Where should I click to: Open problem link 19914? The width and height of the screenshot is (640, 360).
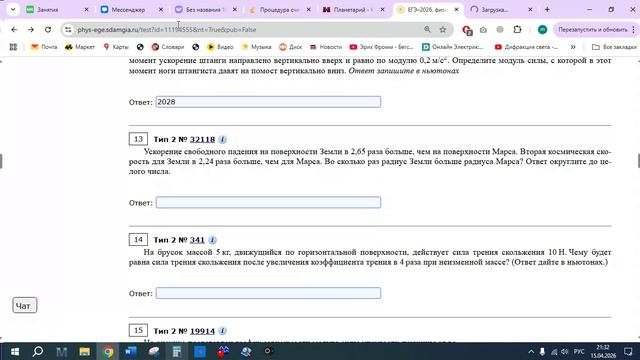coord(202,331)
